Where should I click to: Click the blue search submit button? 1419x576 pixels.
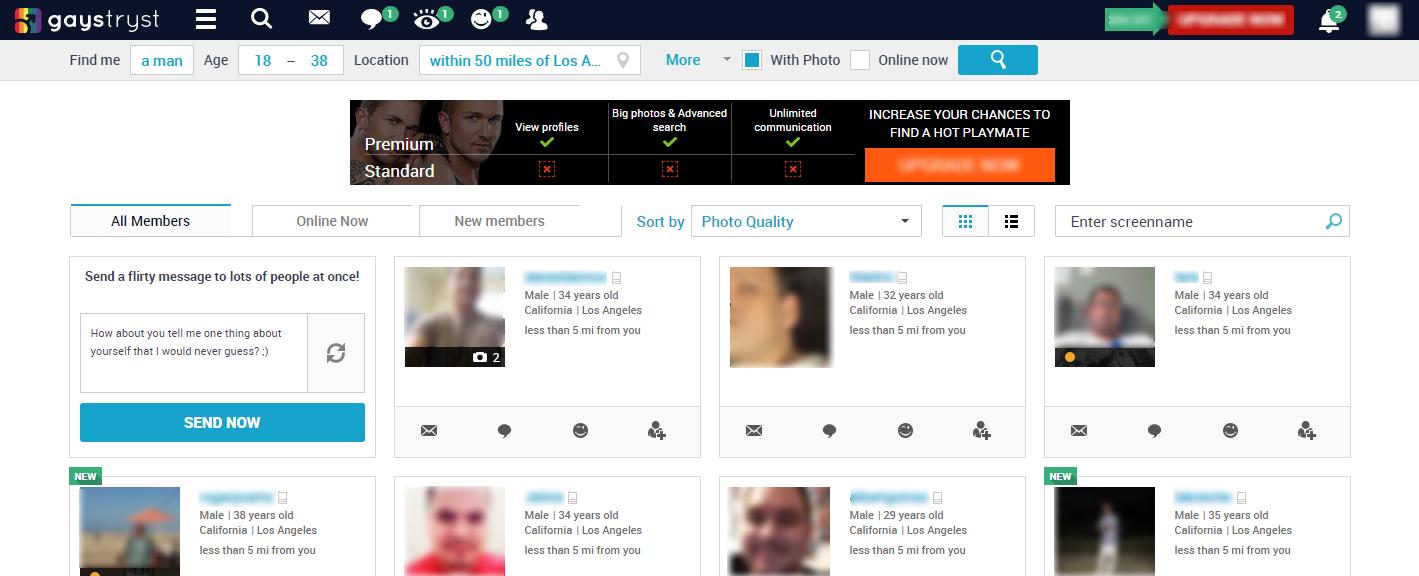[997, 60]
